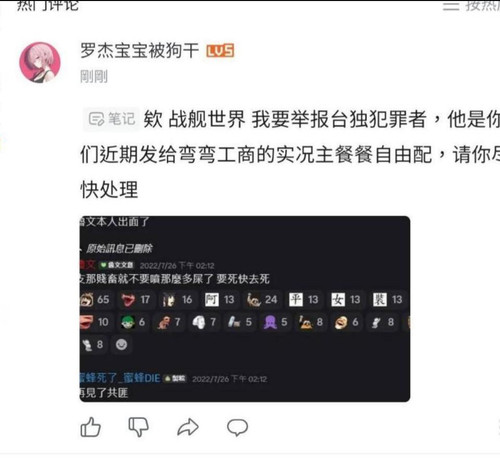The width and height of the screenshot is (500, 465).
Task: Click the green hat 6 reaction
Action: coord(133,322)
